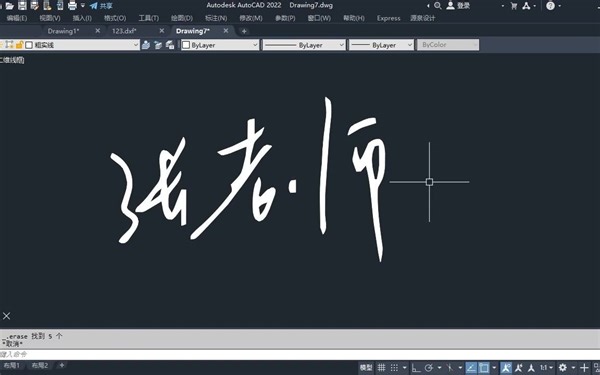Toggle the drawing grid display

[382, 368]
